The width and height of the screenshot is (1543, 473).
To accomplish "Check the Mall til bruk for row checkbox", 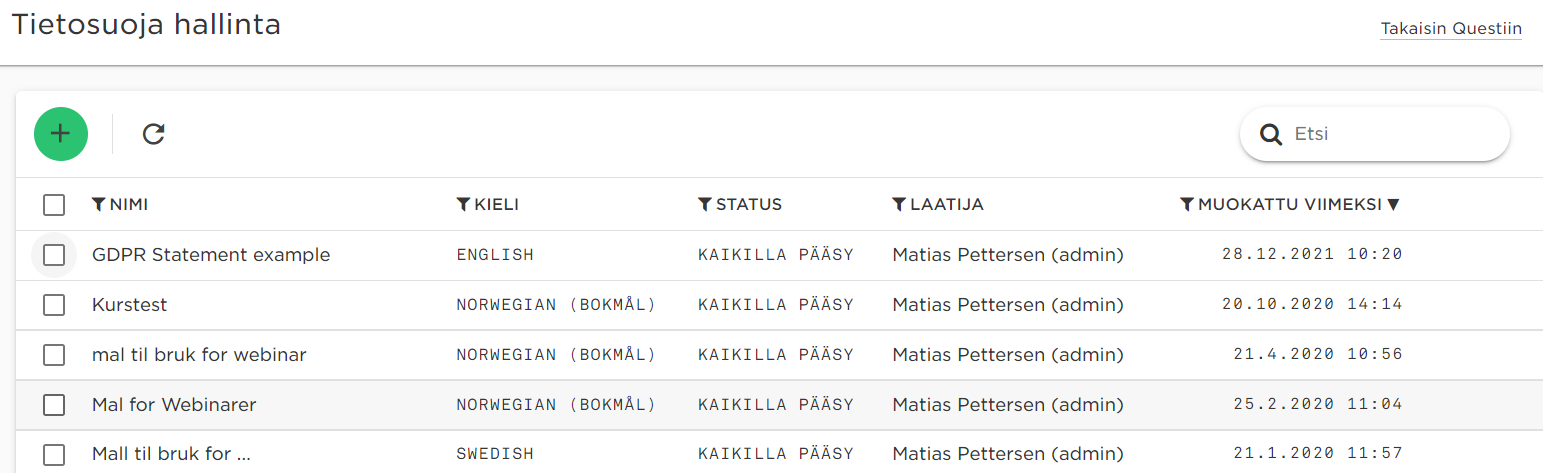I will click(x=54, y=454).
